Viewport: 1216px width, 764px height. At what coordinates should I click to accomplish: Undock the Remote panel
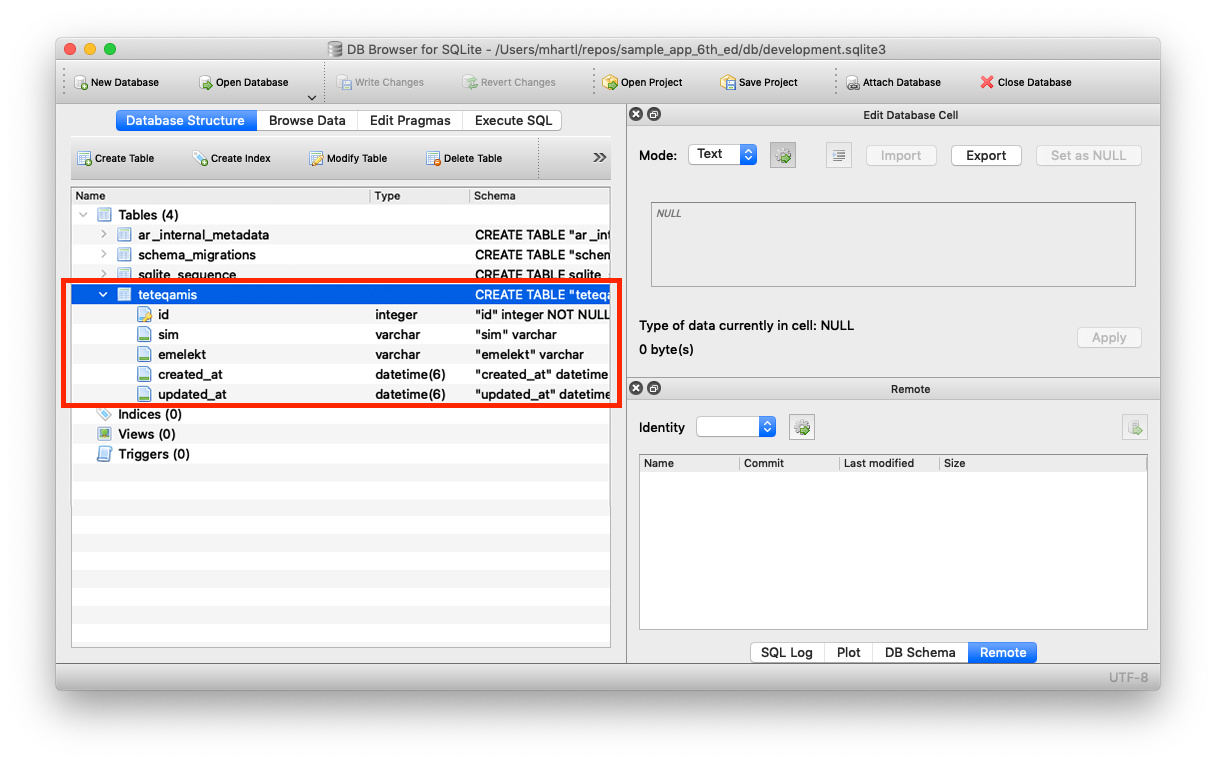653,388
